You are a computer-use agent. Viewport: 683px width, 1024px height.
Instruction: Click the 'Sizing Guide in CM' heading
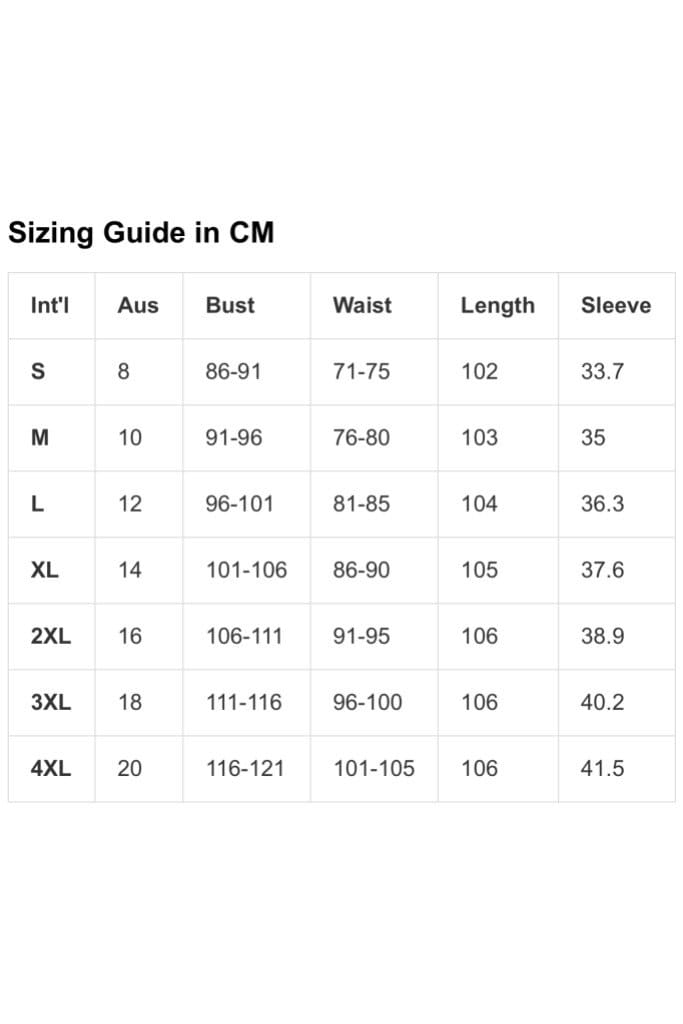pyautogui.click(x=141, y=232)
